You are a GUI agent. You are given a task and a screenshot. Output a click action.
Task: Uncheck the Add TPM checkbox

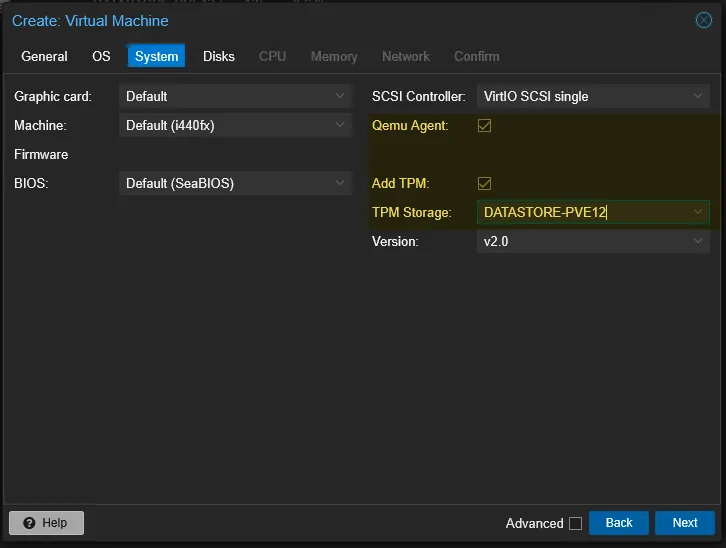(x=485, y=184)
